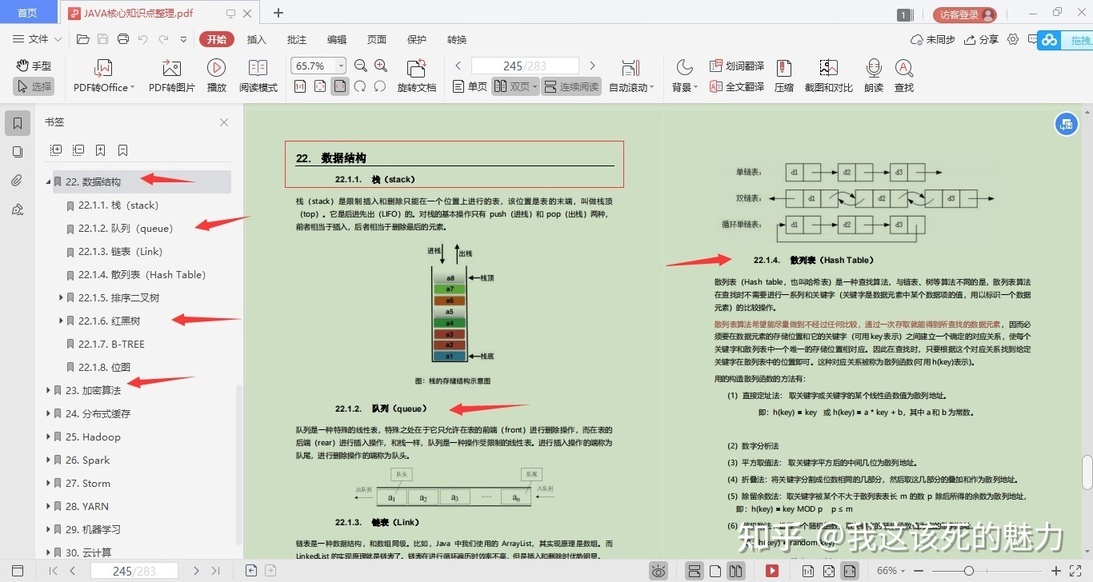Open the 插入 ribbon tab

pyautogui.click(x=257, y=39)
